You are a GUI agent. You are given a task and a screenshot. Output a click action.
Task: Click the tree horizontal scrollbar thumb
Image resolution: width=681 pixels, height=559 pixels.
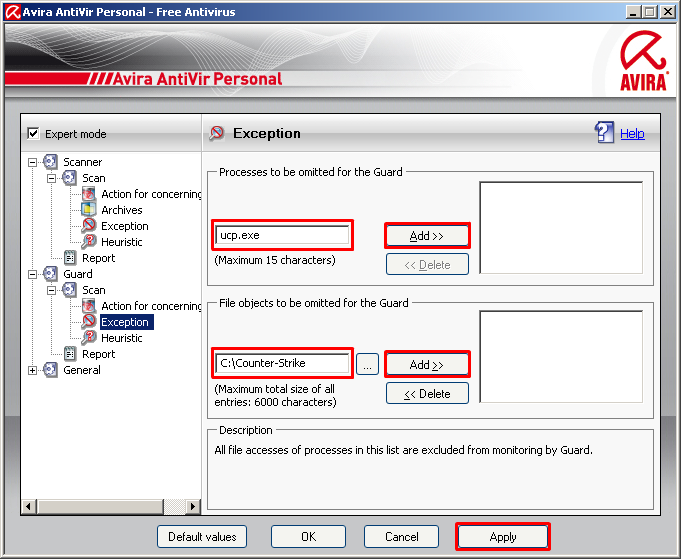tap(100, 506)
